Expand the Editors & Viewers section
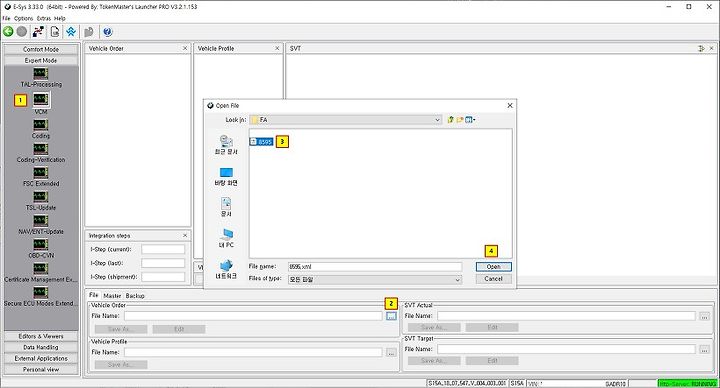 [41, 336]
